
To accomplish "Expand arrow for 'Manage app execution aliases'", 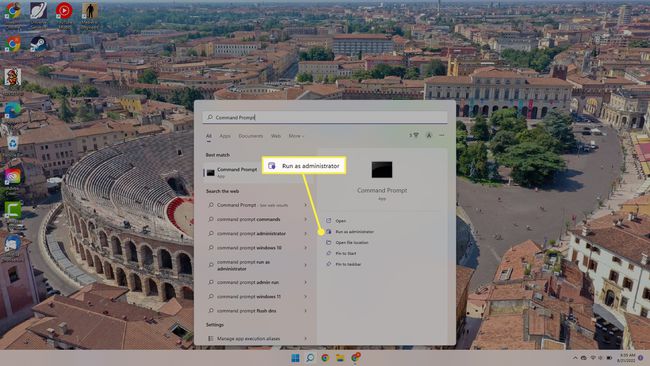I will [x=306, y=339].
